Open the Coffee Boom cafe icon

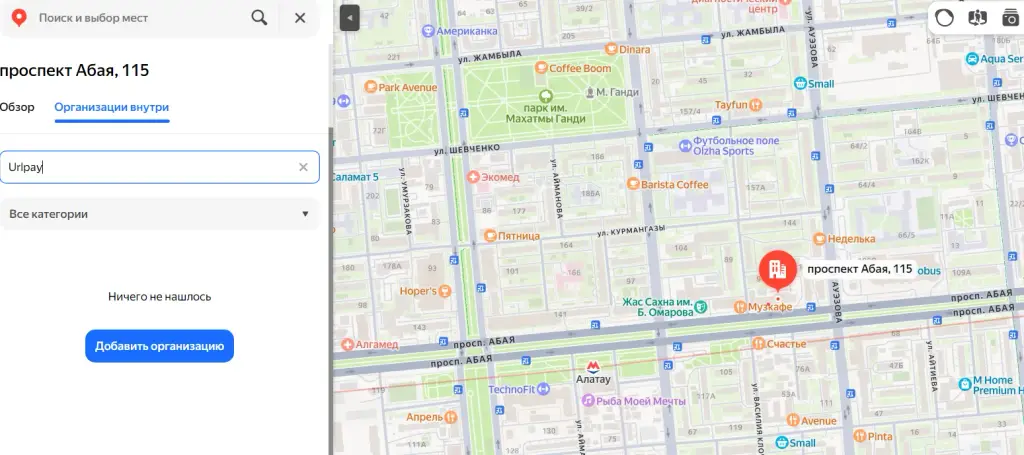tap(541, 68)
